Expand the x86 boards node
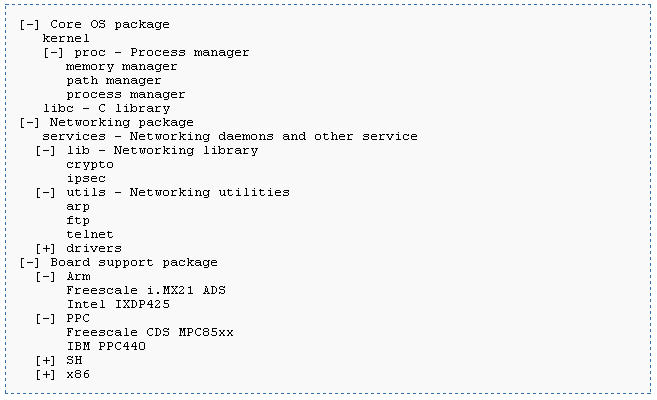This screenshot has height=400, width=657. coord(45,375)
